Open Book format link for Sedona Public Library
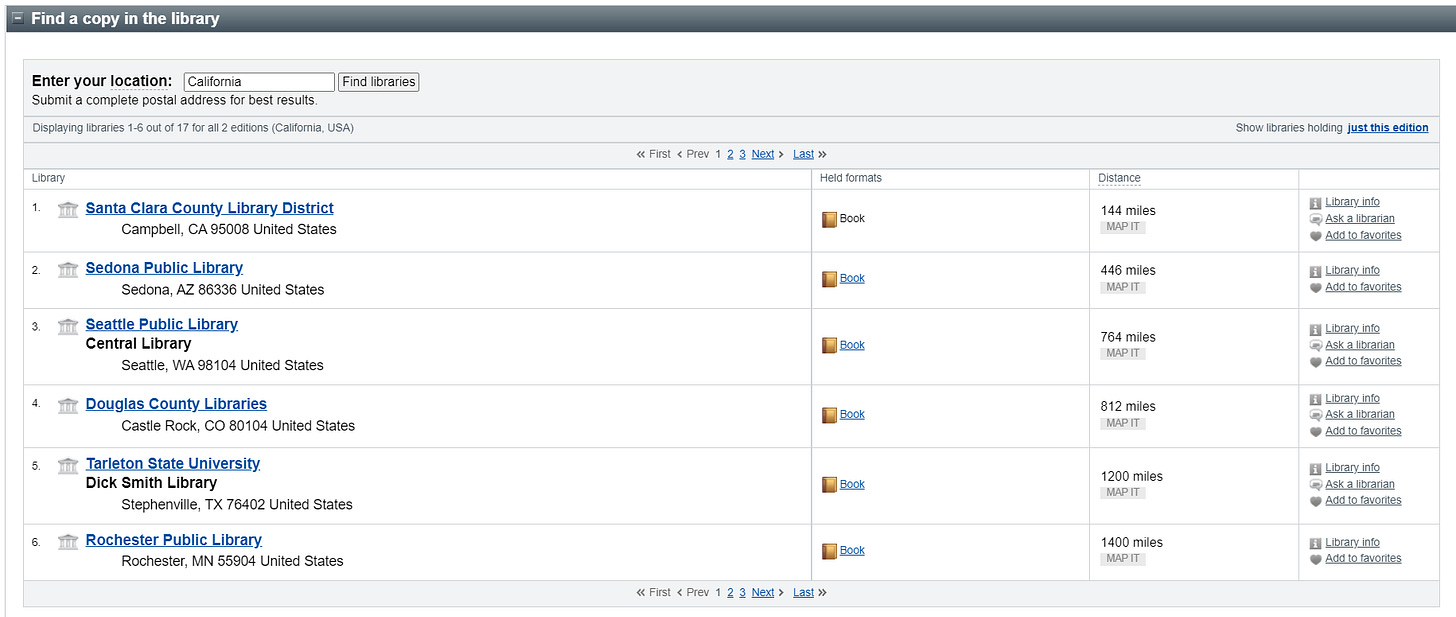Screen dimensions: 1456x617 [852, 278]
